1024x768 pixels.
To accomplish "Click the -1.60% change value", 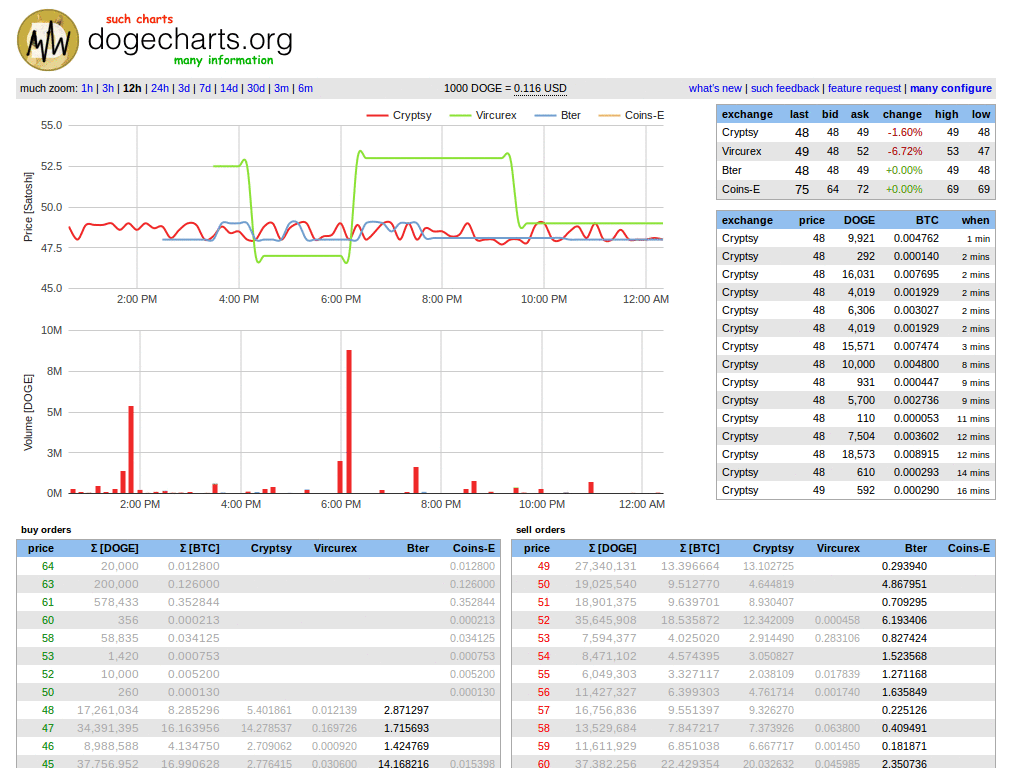I will [904, 133].
